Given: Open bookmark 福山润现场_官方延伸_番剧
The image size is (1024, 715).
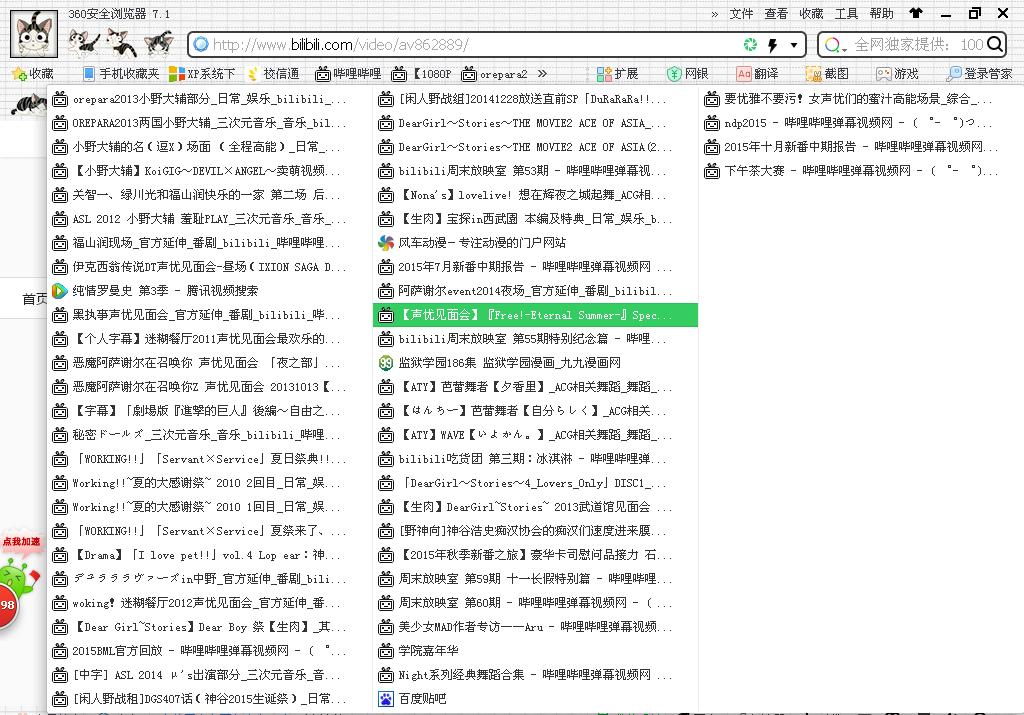Looking at the screenshot, I should [x=210, y=243].
